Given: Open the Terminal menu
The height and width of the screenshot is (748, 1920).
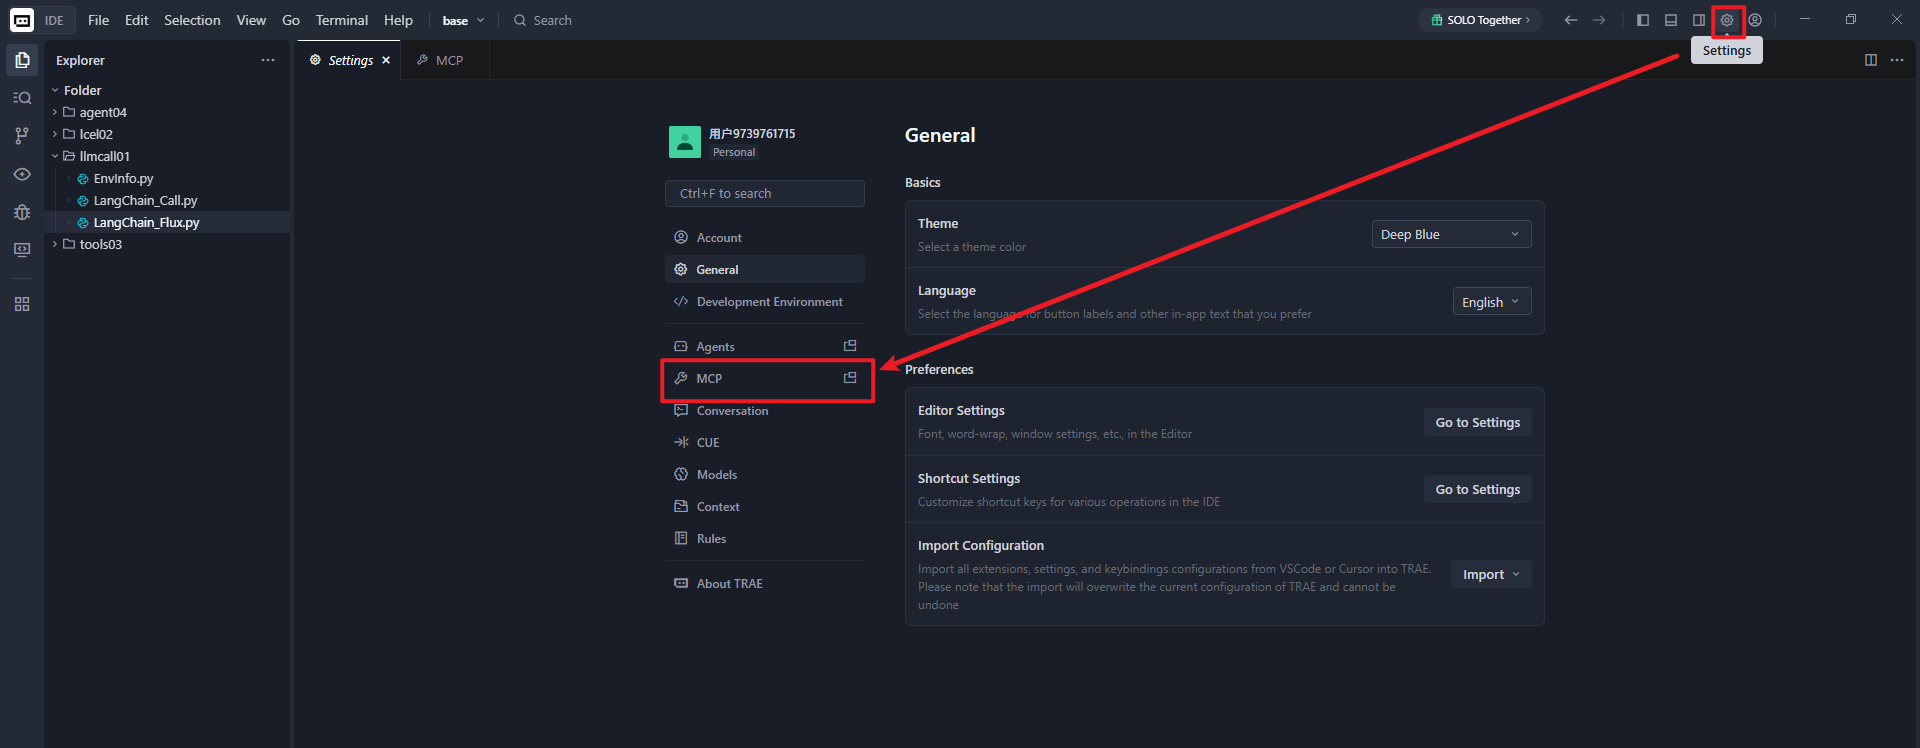Looking at the screenshot, I should pyautogui.click(x=341, y=20).
